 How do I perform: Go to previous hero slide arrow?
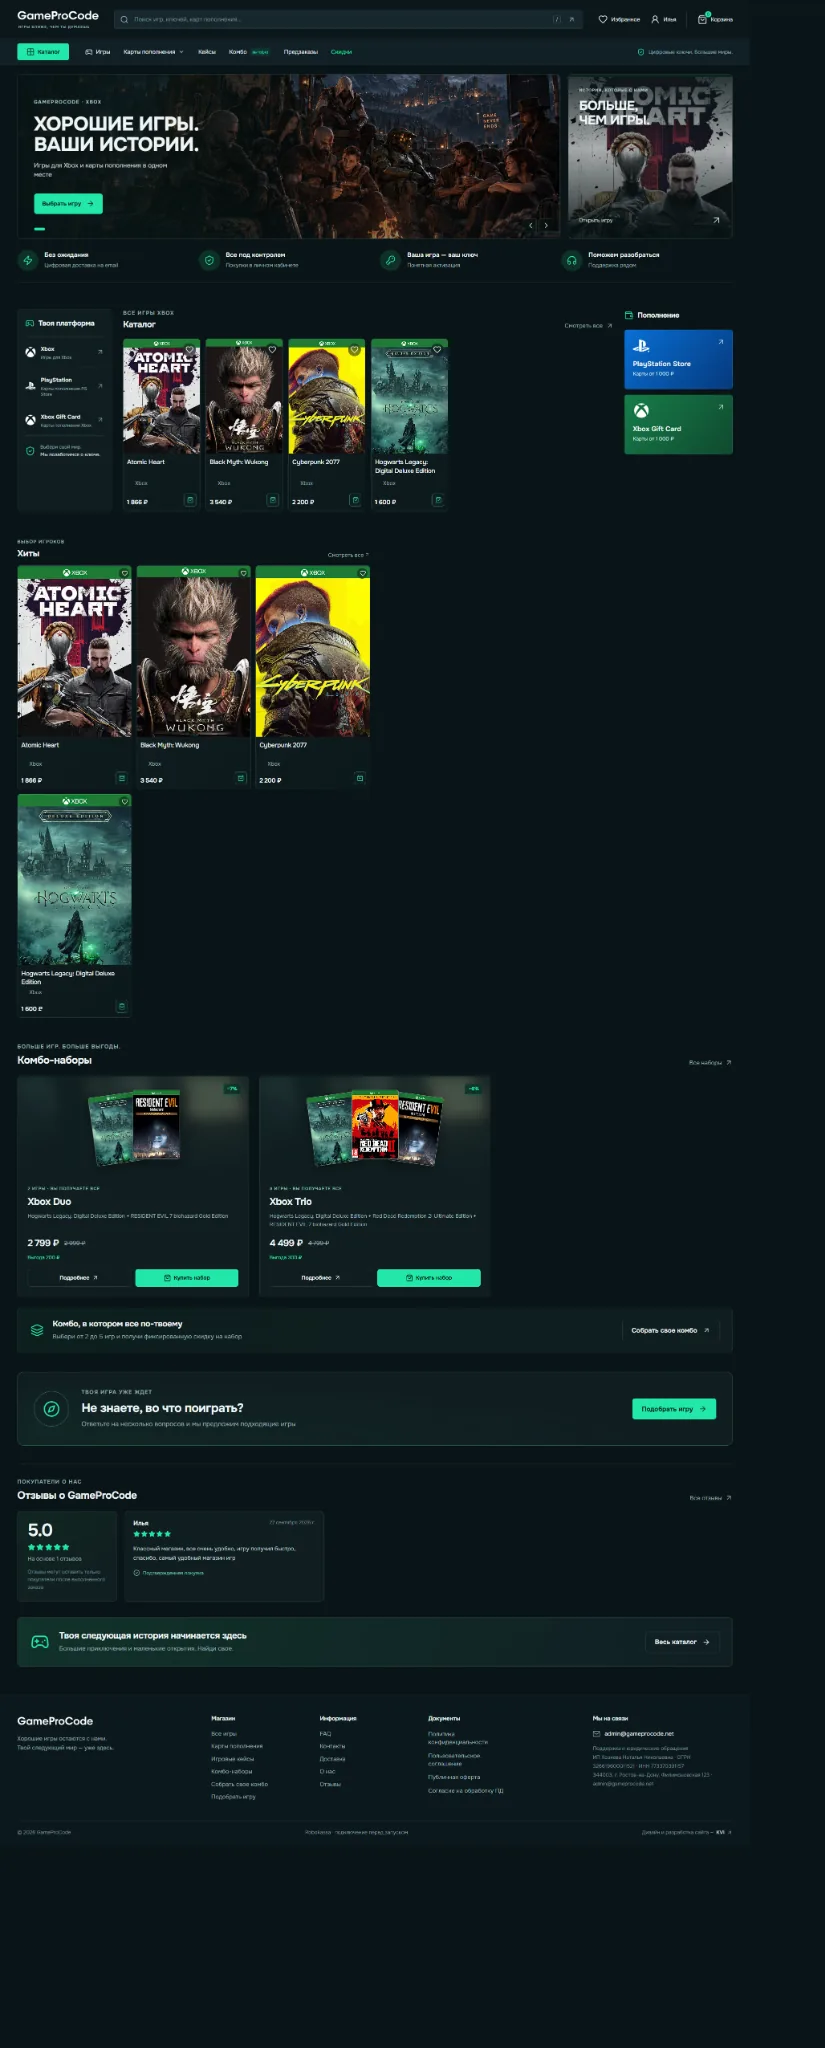click(531, 226)
